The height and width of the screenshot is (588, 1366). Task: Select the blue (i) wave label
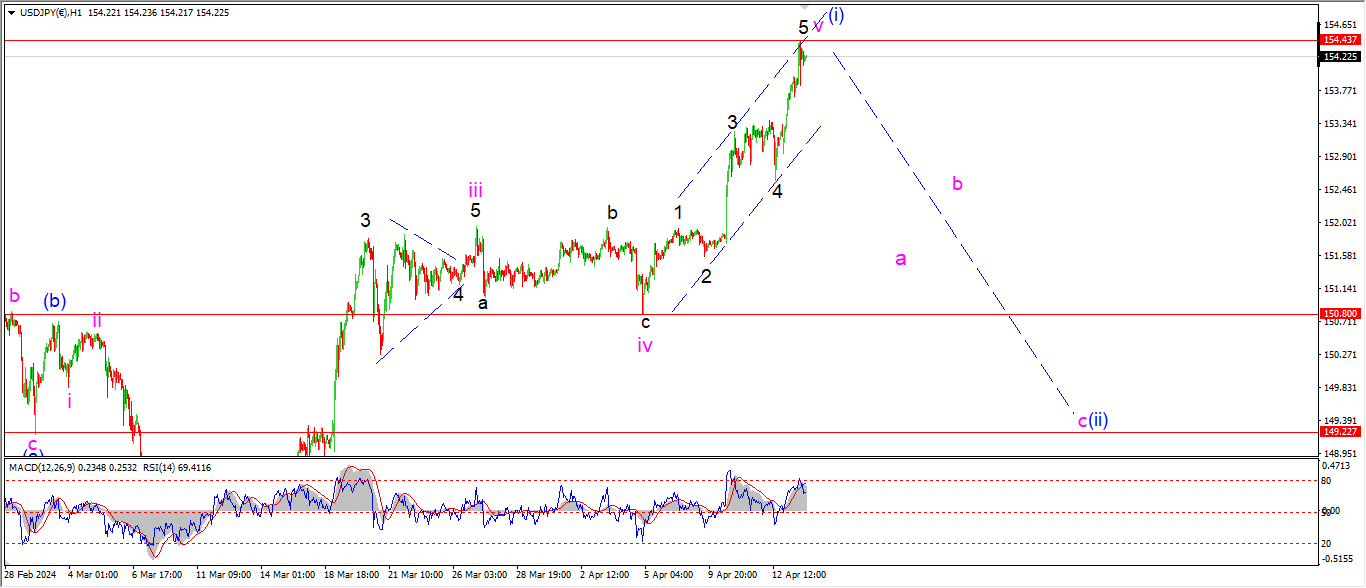click(836, 16)
